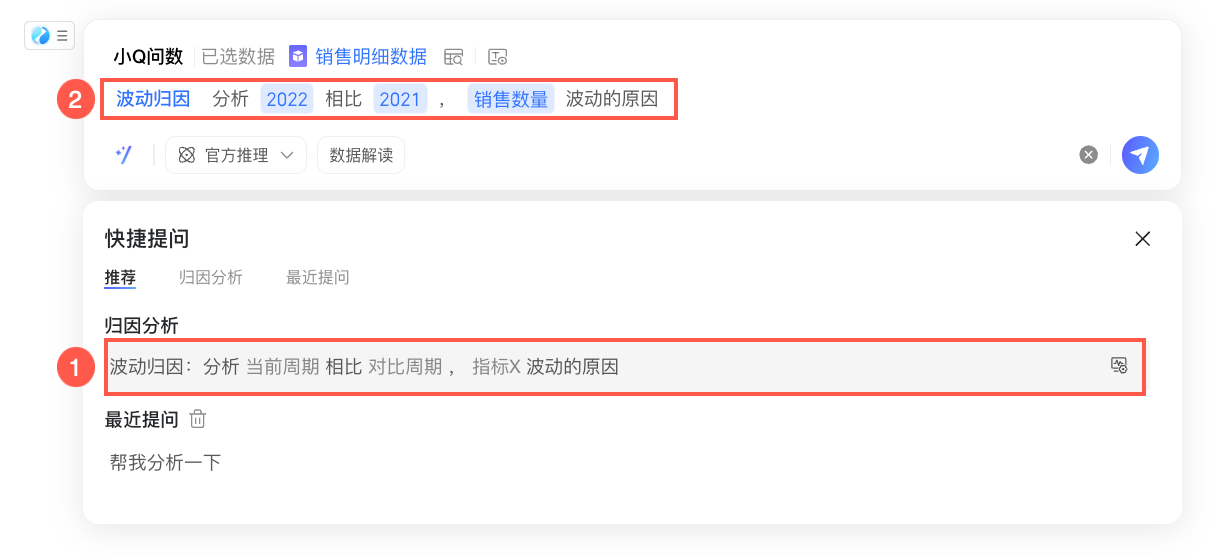This screenshot has width=1220, height=558.
Task: Select the 2022 period token
Action: 287,99
